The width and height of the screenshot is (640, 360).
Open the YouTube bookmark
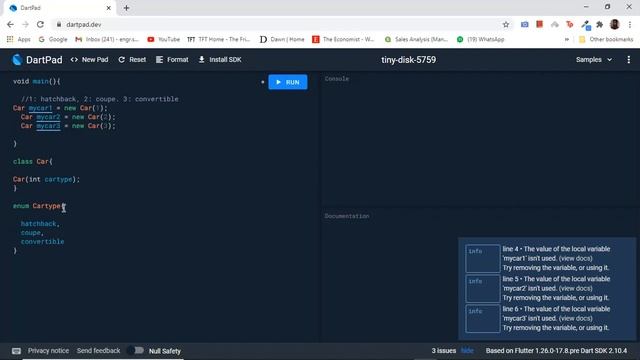pos(164,39)
